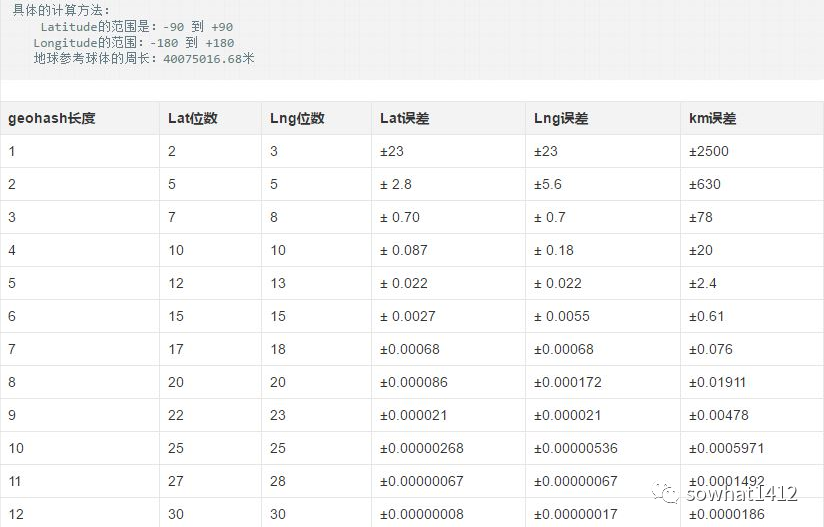Select the ±0.00000268 Lat error cell
This screenshot has height=527, width=824.
422,448
